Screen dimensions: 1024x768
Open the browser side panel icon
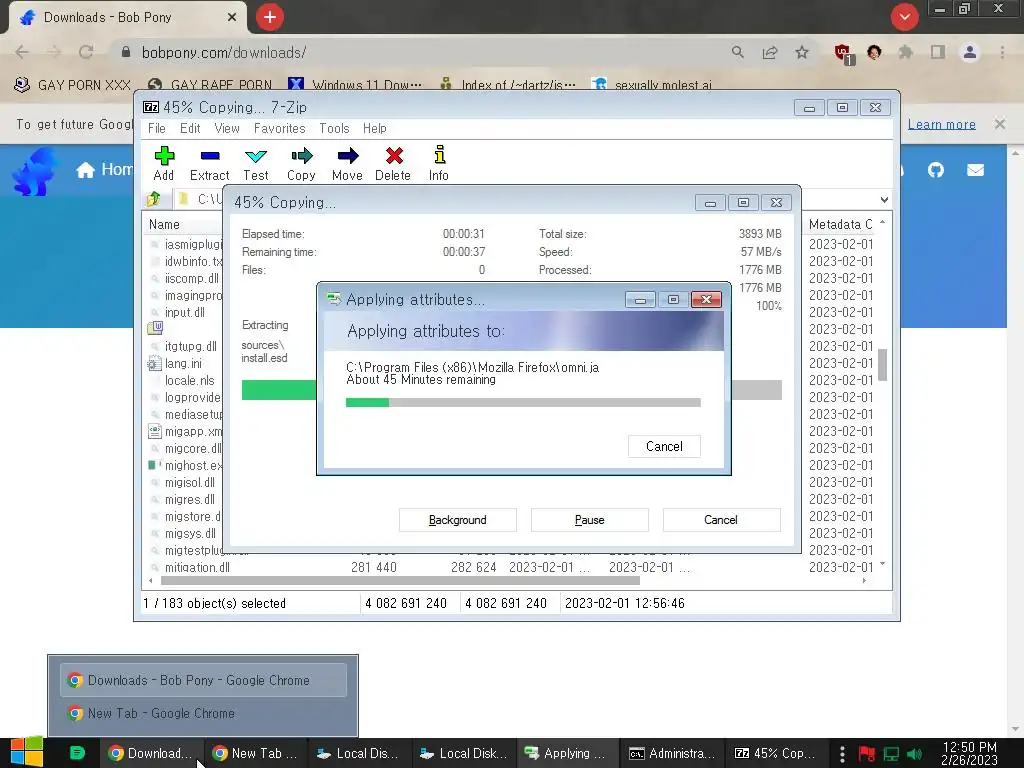[x=938, y=52]
